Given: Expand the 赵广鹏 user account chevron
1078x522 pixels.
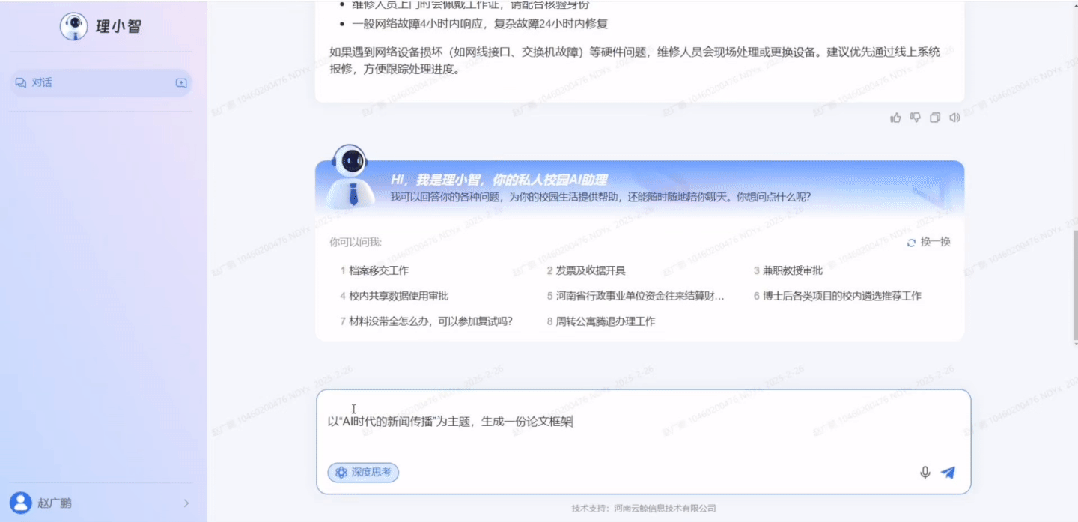Looking at the screenshot, I should (x=186, y=503).
